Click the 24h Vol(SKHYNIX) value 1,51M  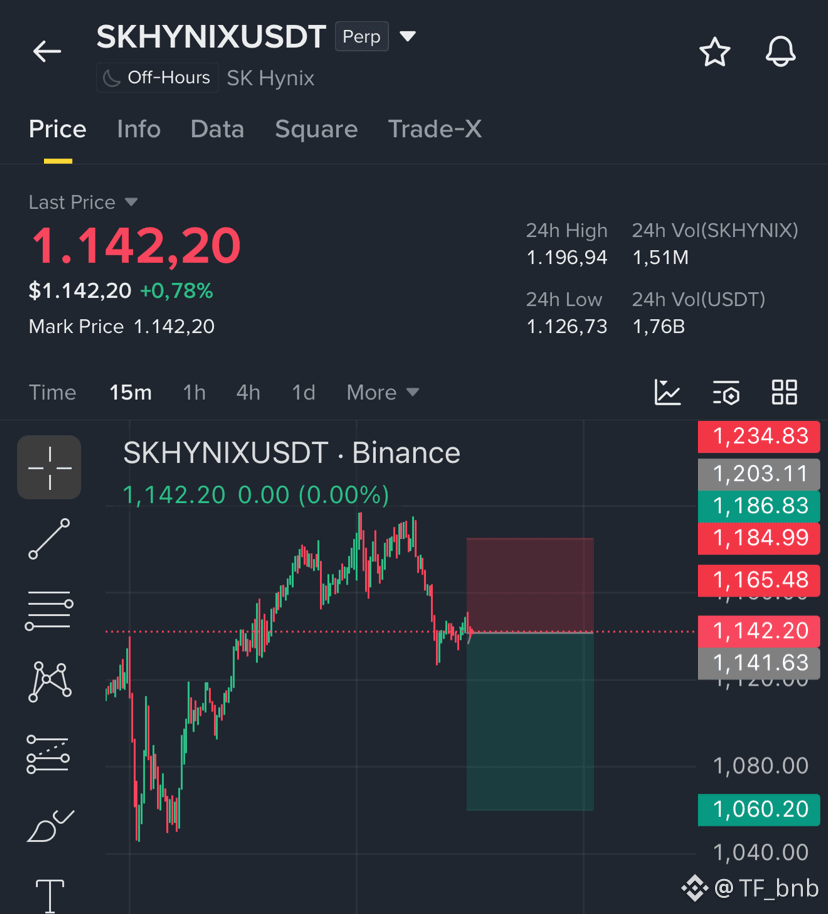coord(660,258)
